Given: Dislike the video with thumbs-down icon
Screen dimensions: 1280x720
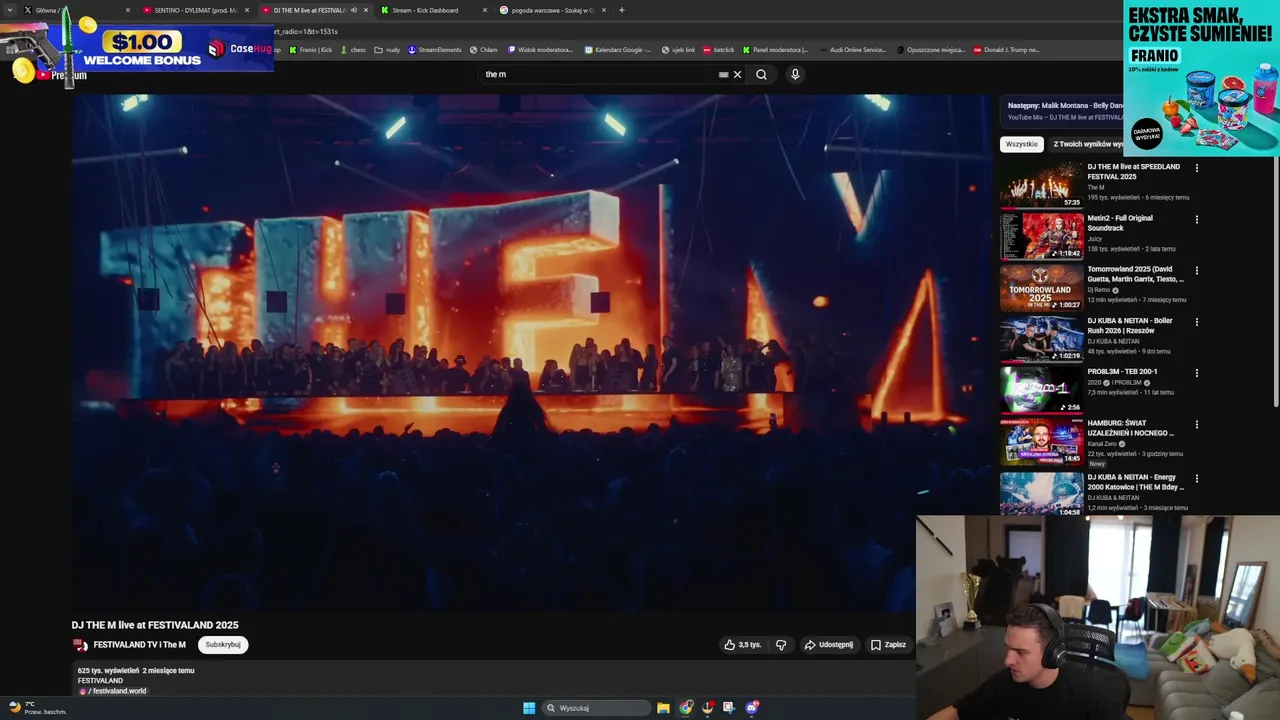Looking at the screenshot, I should click(x=781, y=645).
